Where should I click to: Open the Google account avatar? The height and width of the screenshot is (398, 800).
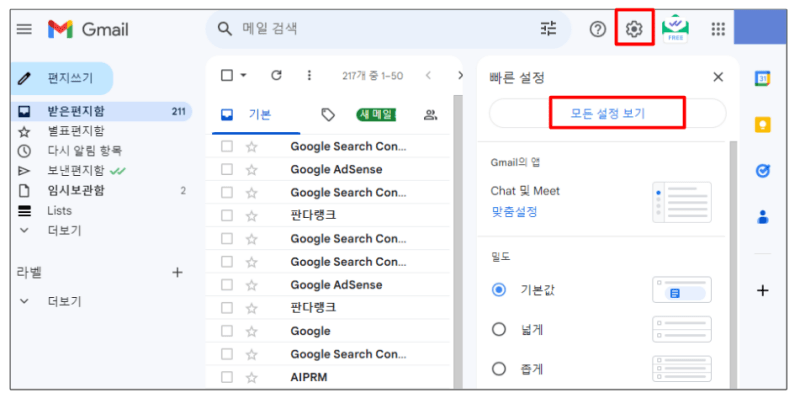760,27
